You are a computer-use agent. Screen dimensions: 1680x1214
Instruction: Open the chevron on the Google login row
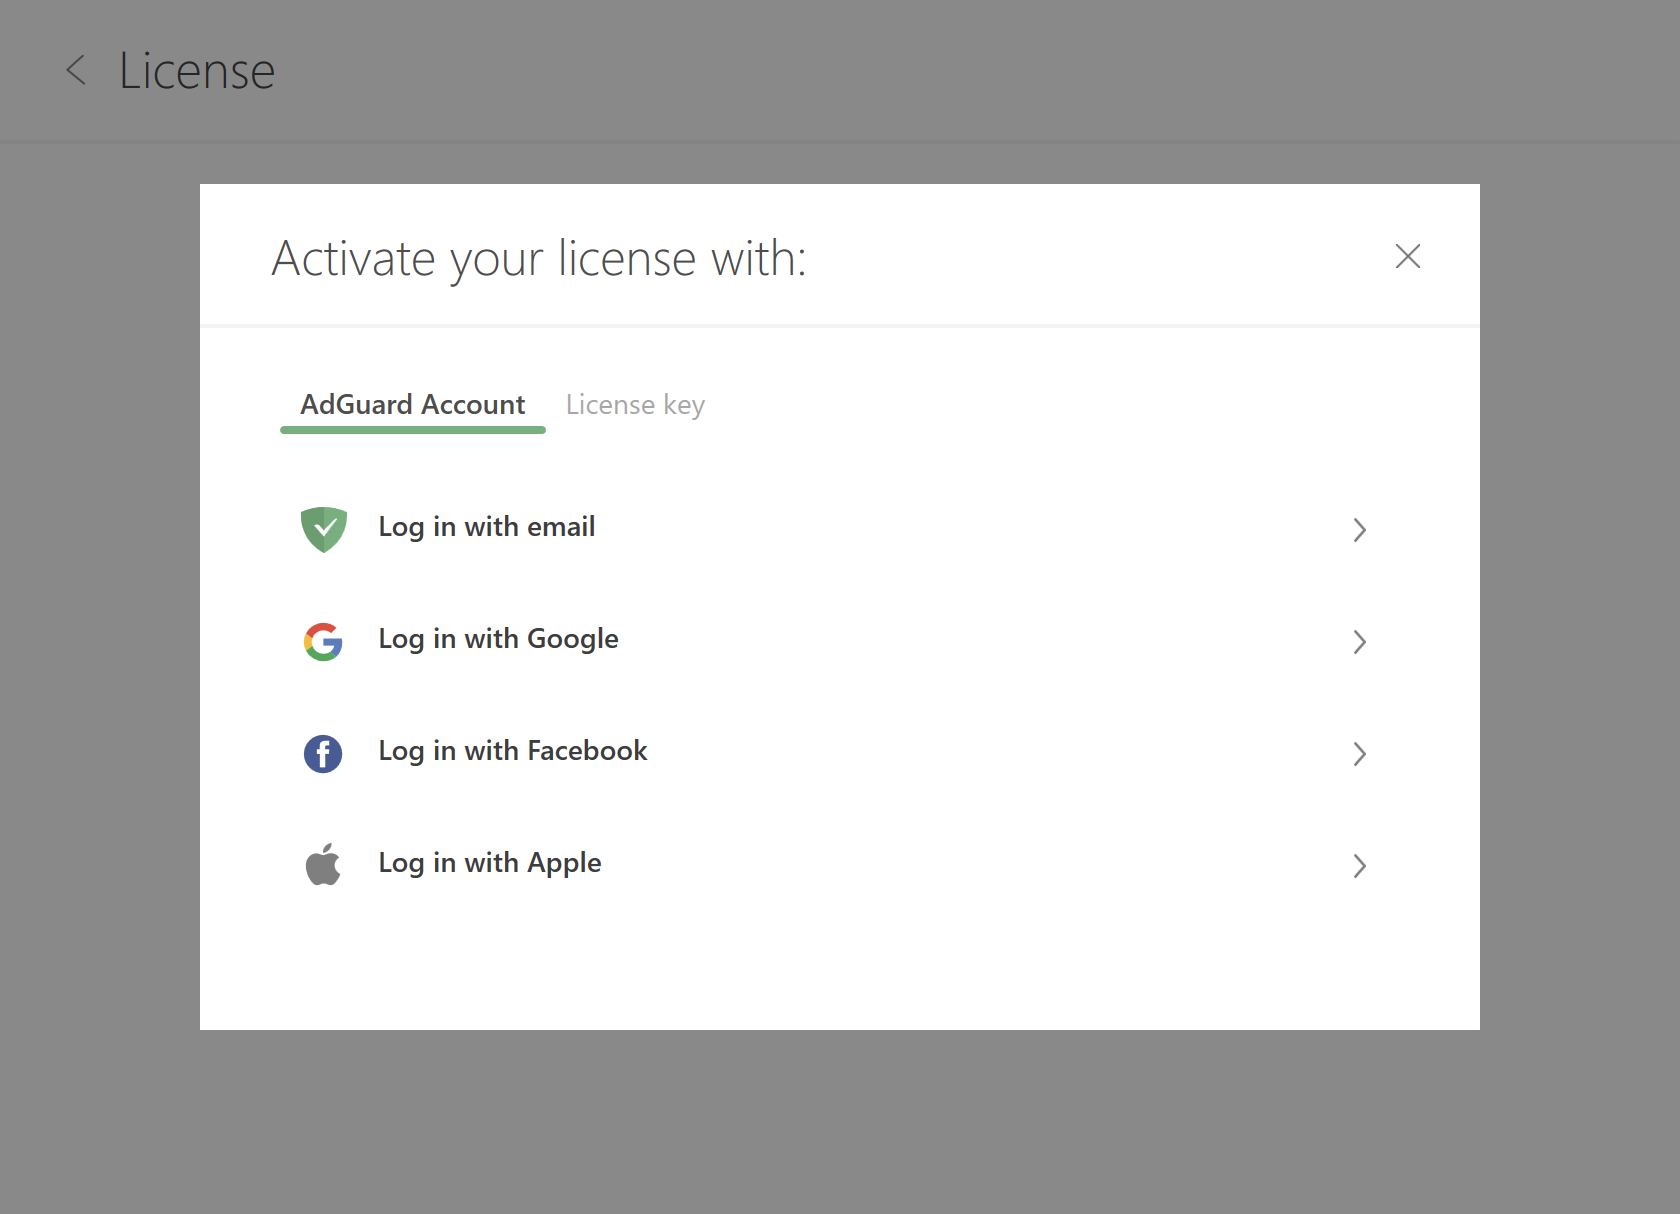1359,642
